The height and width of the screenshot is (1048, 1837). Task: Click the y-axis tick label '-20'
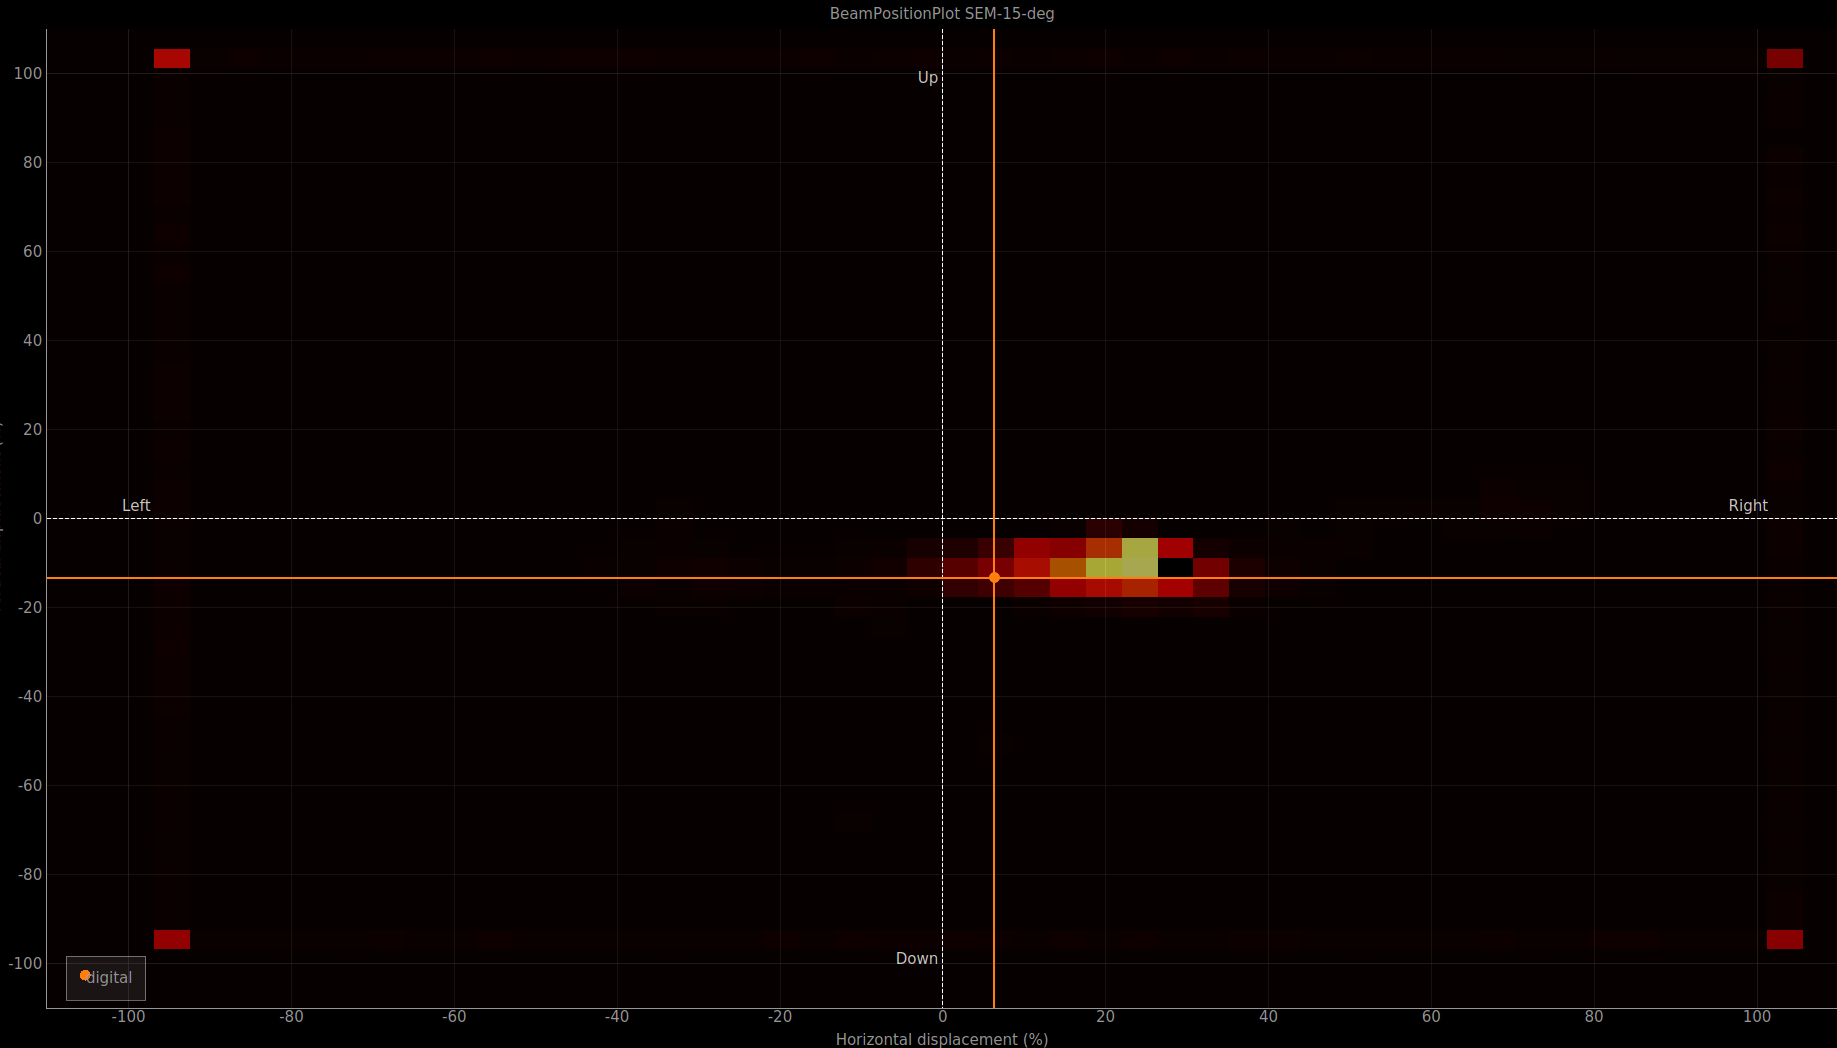pos(29,607)
